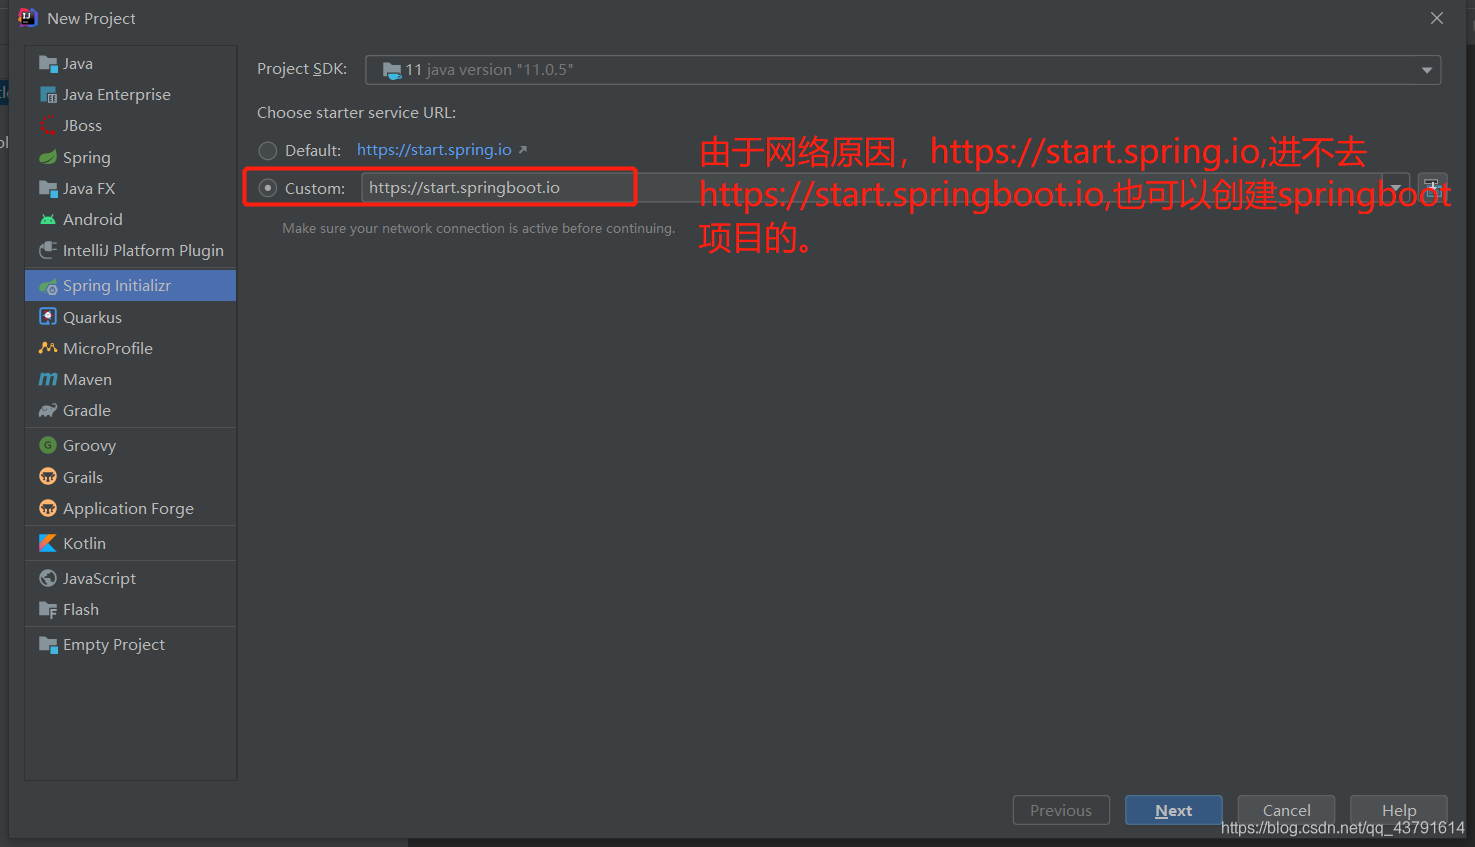Select the Maven icon

[48, 379]
